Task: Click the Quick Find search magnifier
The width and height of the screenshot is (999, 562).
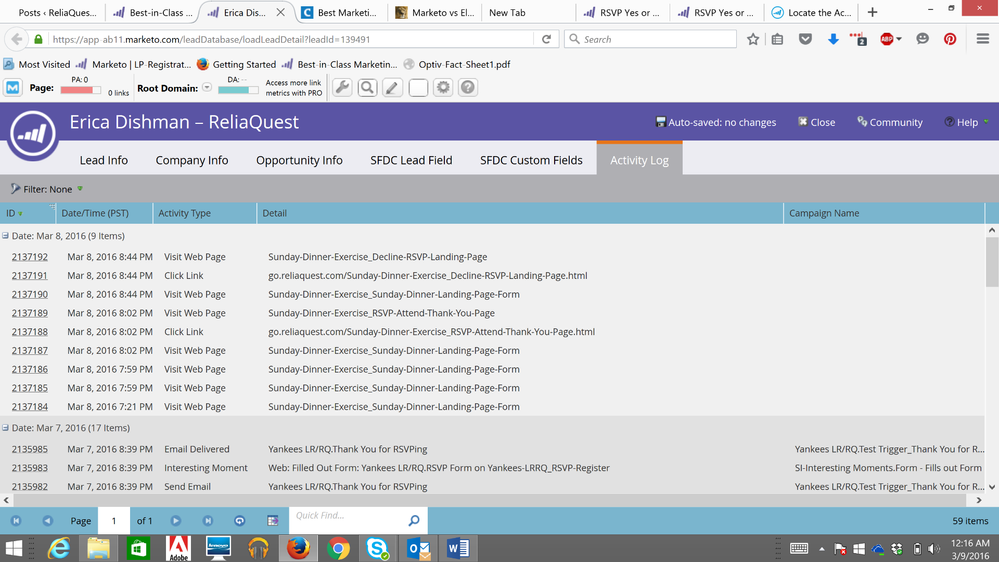Action: click(414, 521)
